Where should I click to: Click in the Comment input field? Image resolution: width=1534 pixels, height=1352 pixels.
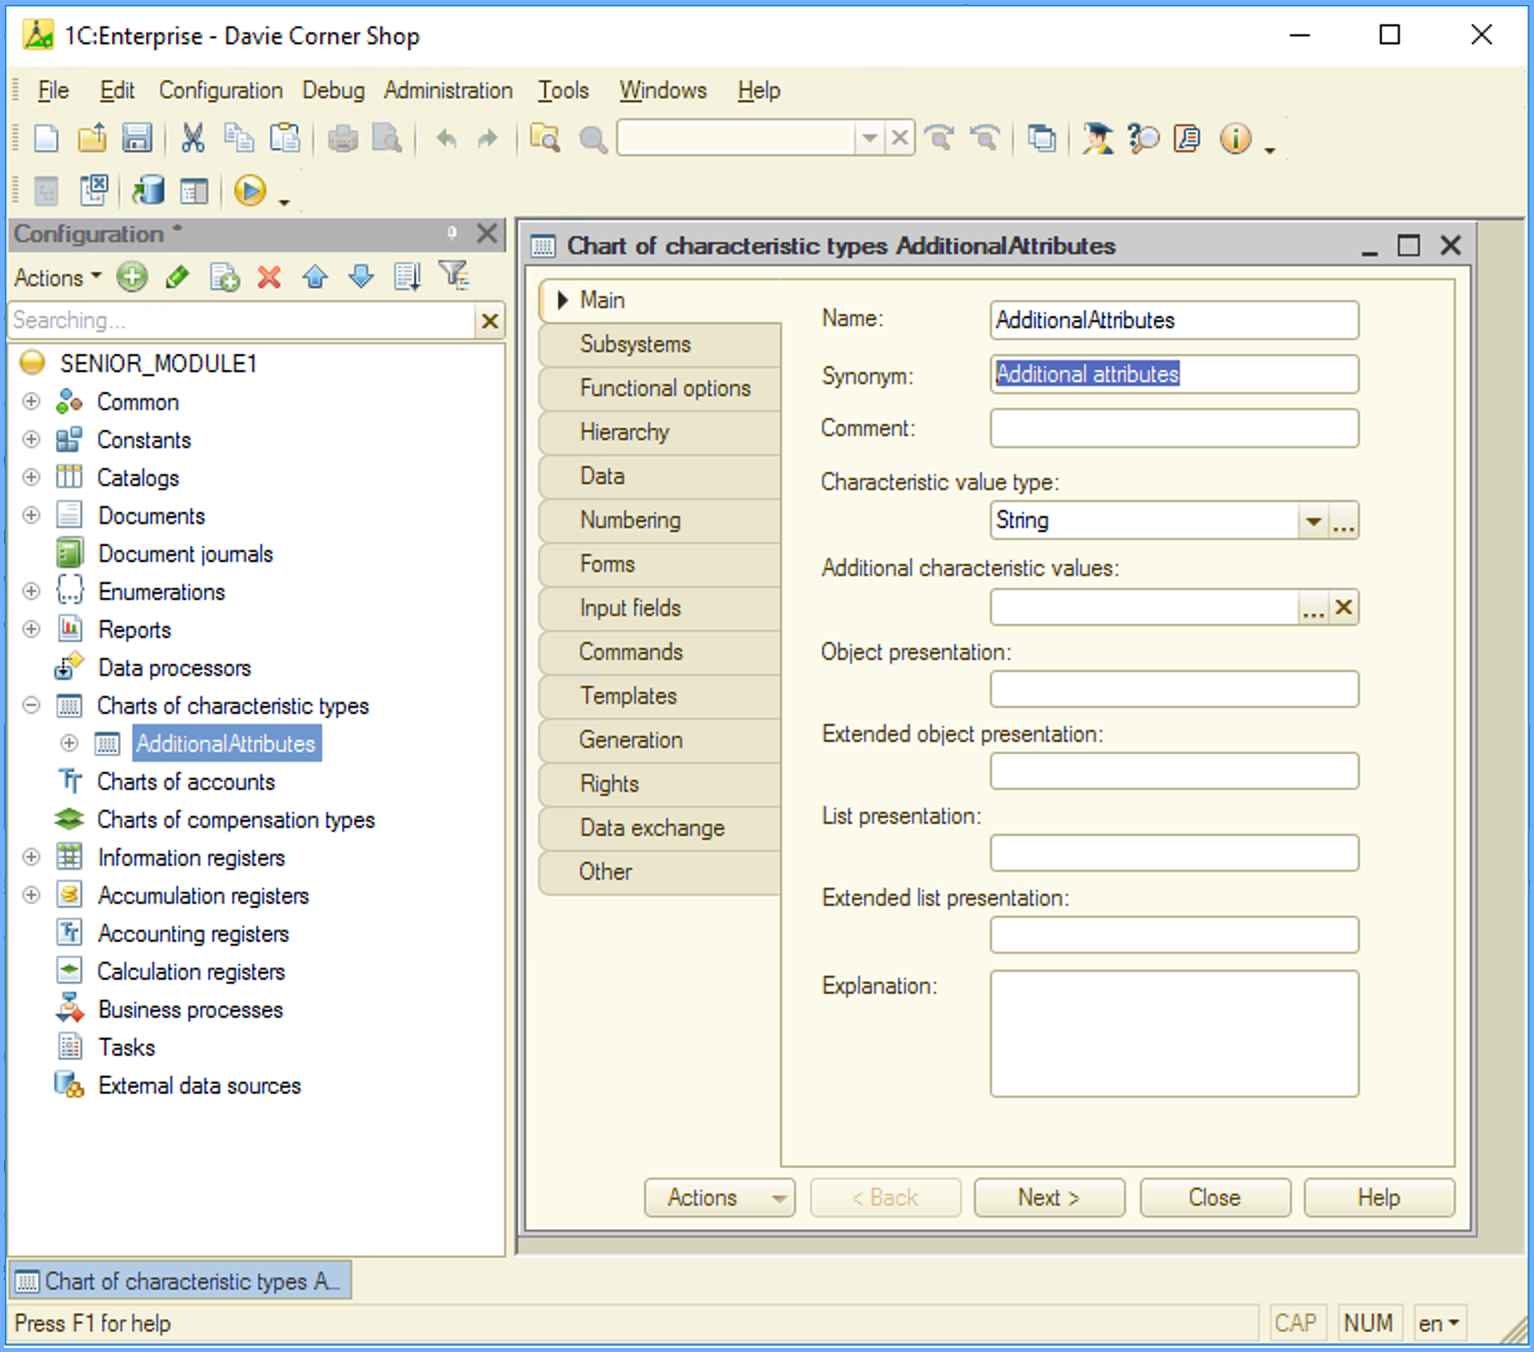click(1173, 429)
